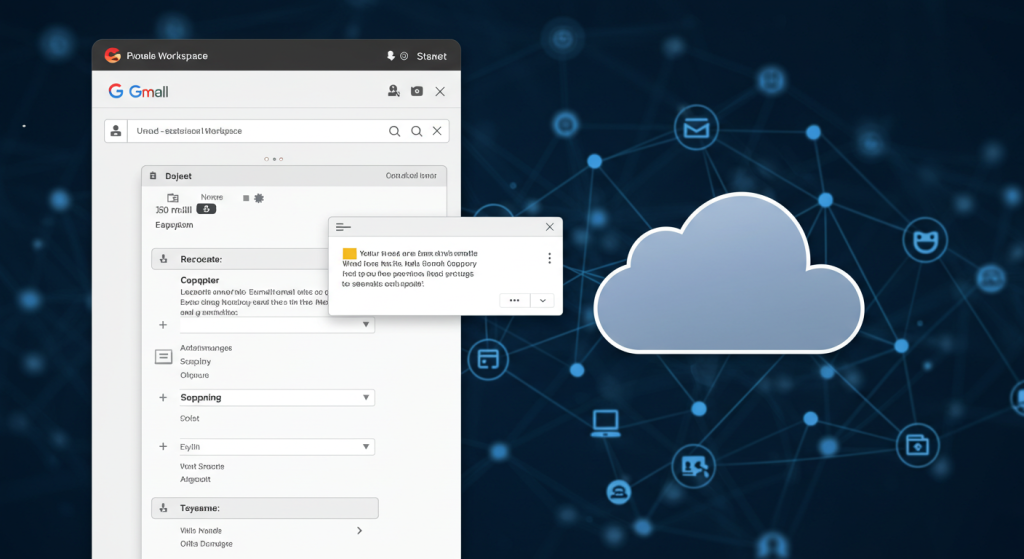This screenshot has height=559, width=1024.
Task: Clear the search field using its X icon
Action: pyautogui.click(x=437, y=131)
